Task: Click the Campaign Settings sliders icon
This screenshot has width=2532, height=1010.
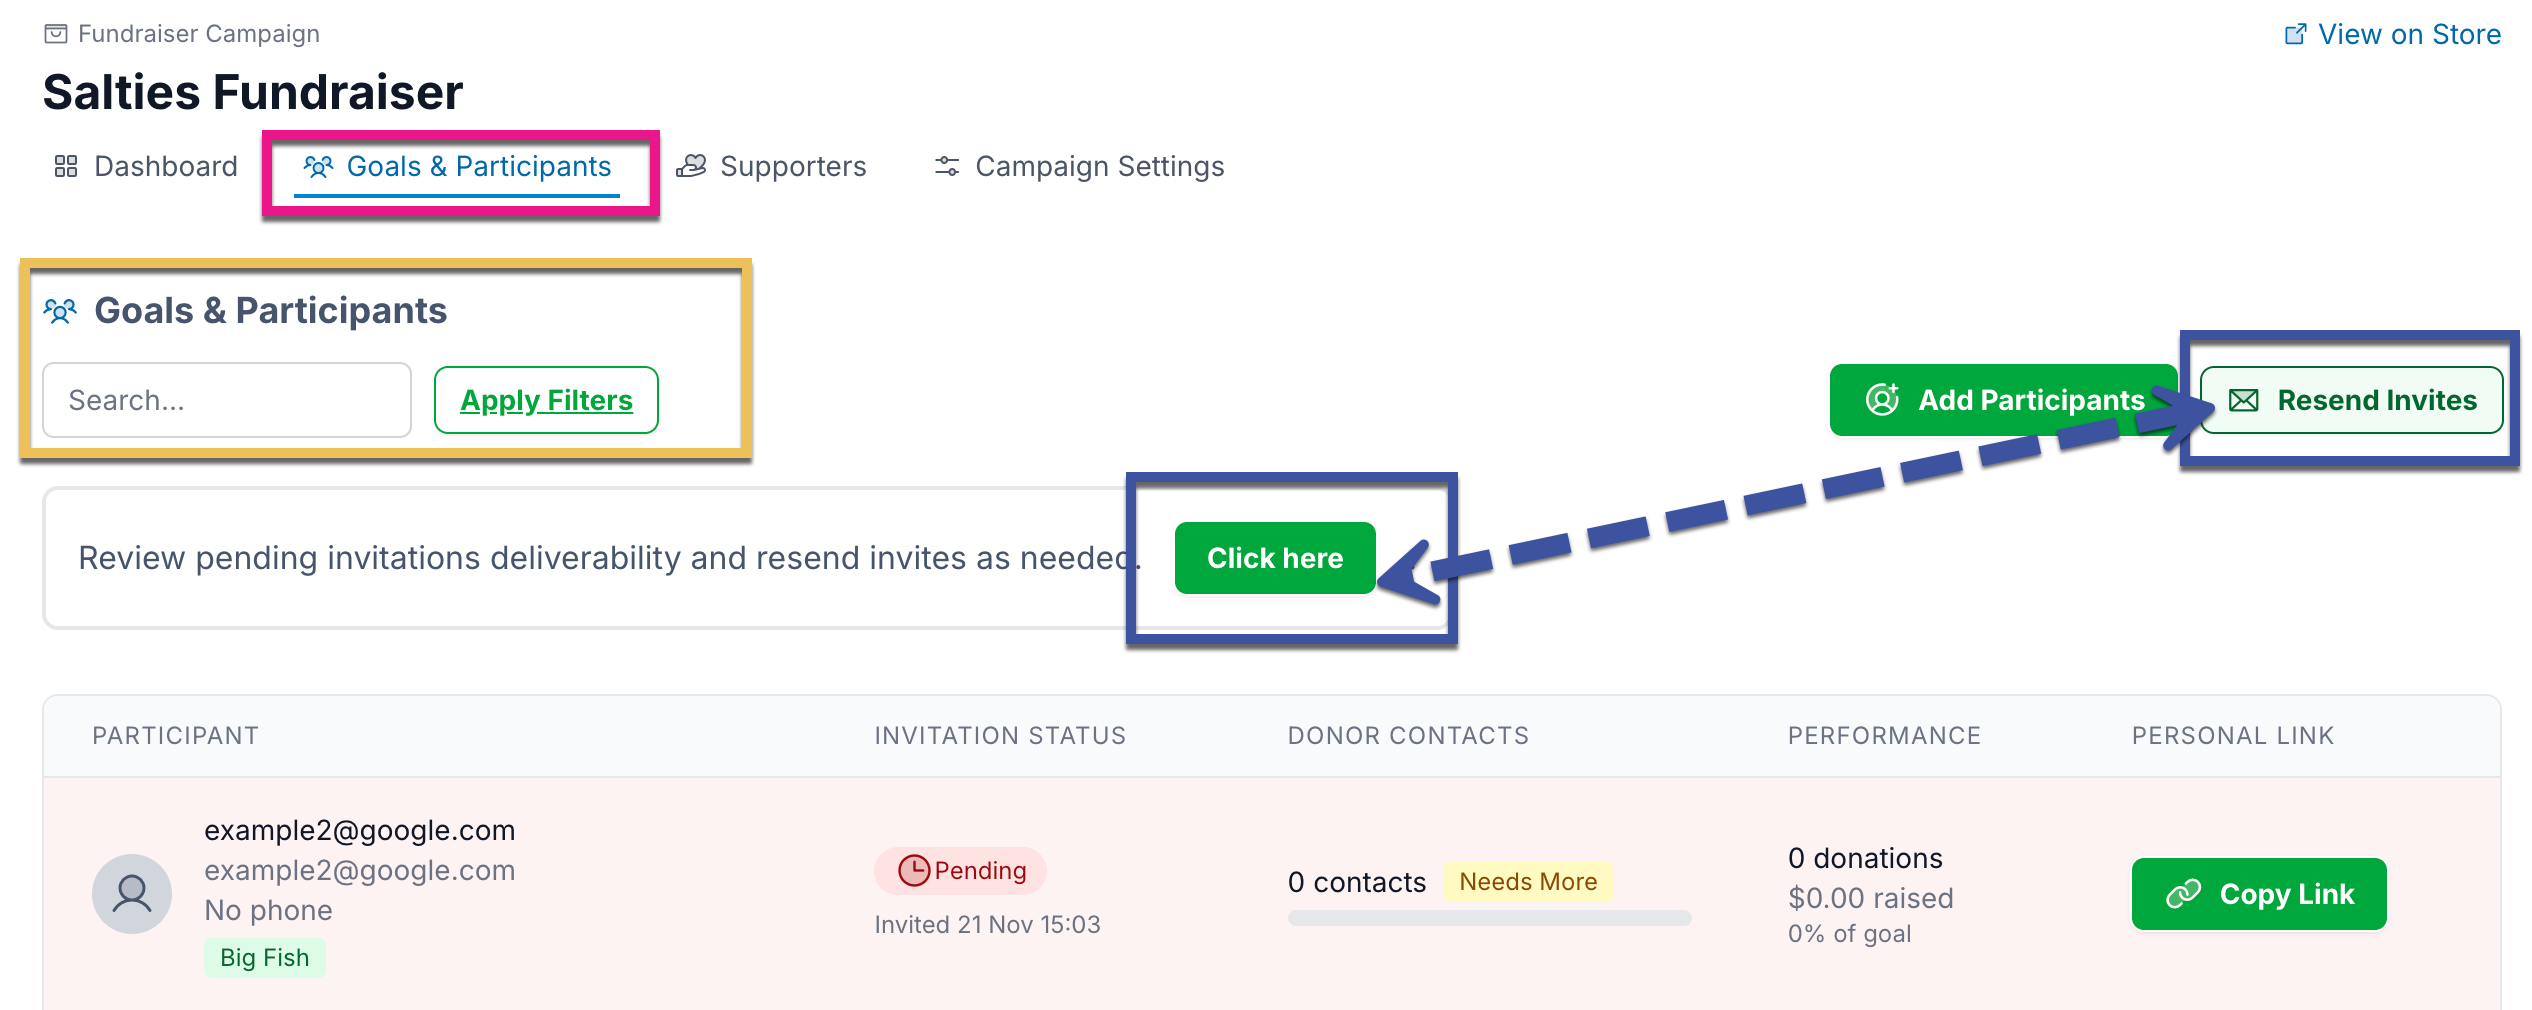Action: coord(947,166)
